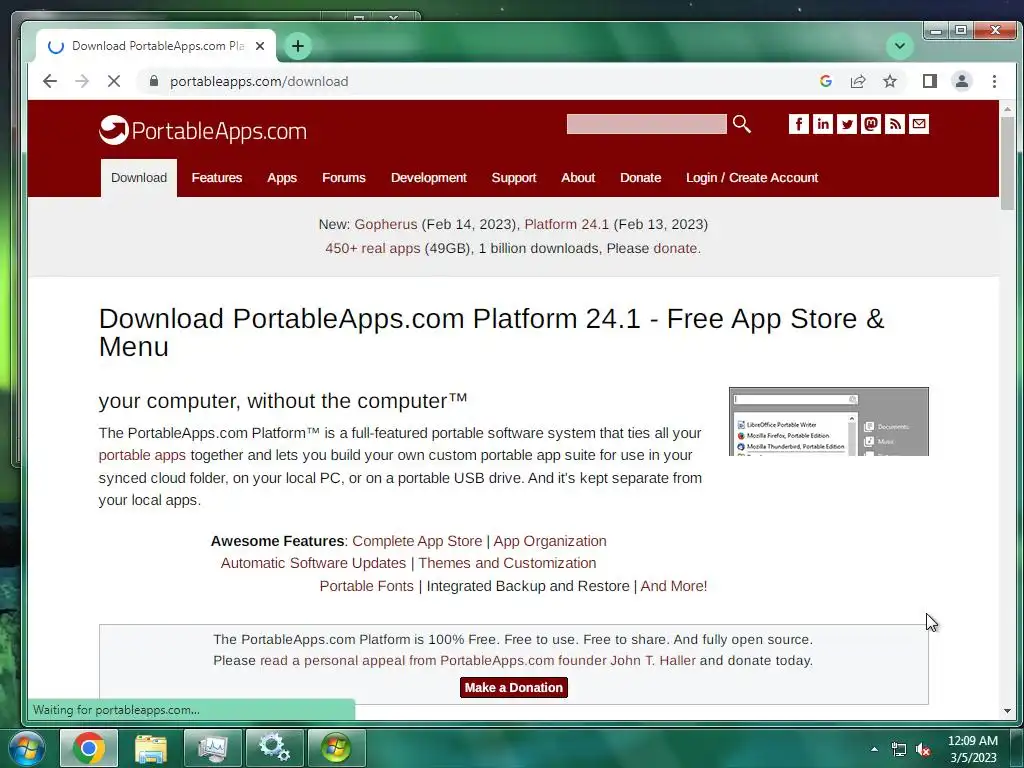Open Themes and Customization link
1024x768 pixels.
click(x=507, y=563)
